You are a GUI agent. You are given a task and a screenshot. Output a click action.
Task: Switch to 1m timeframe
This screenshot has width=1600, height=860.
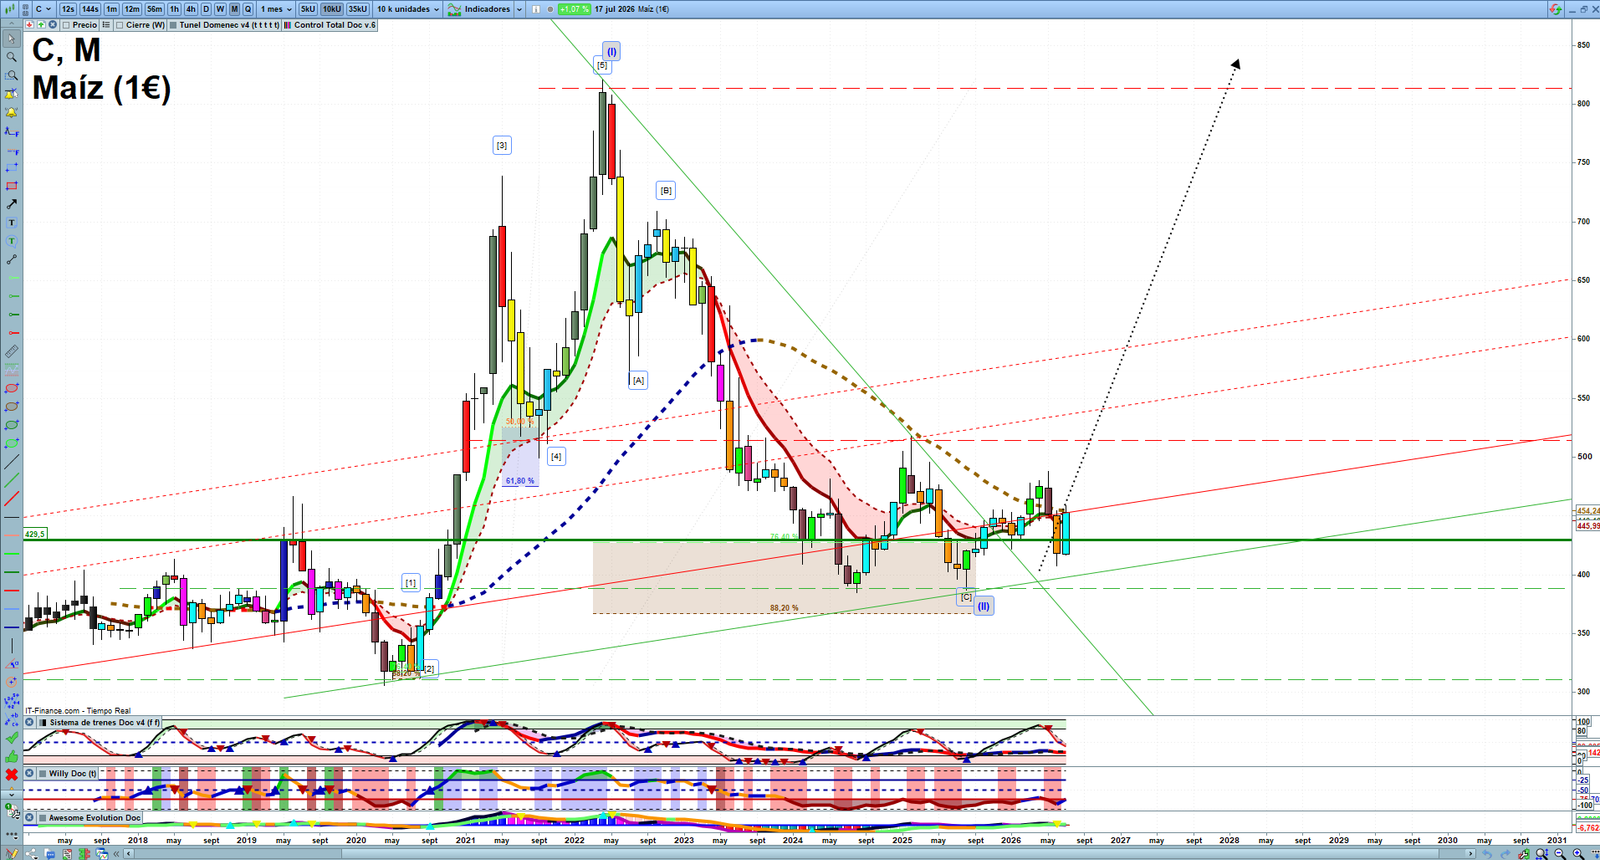pos(111,9)
